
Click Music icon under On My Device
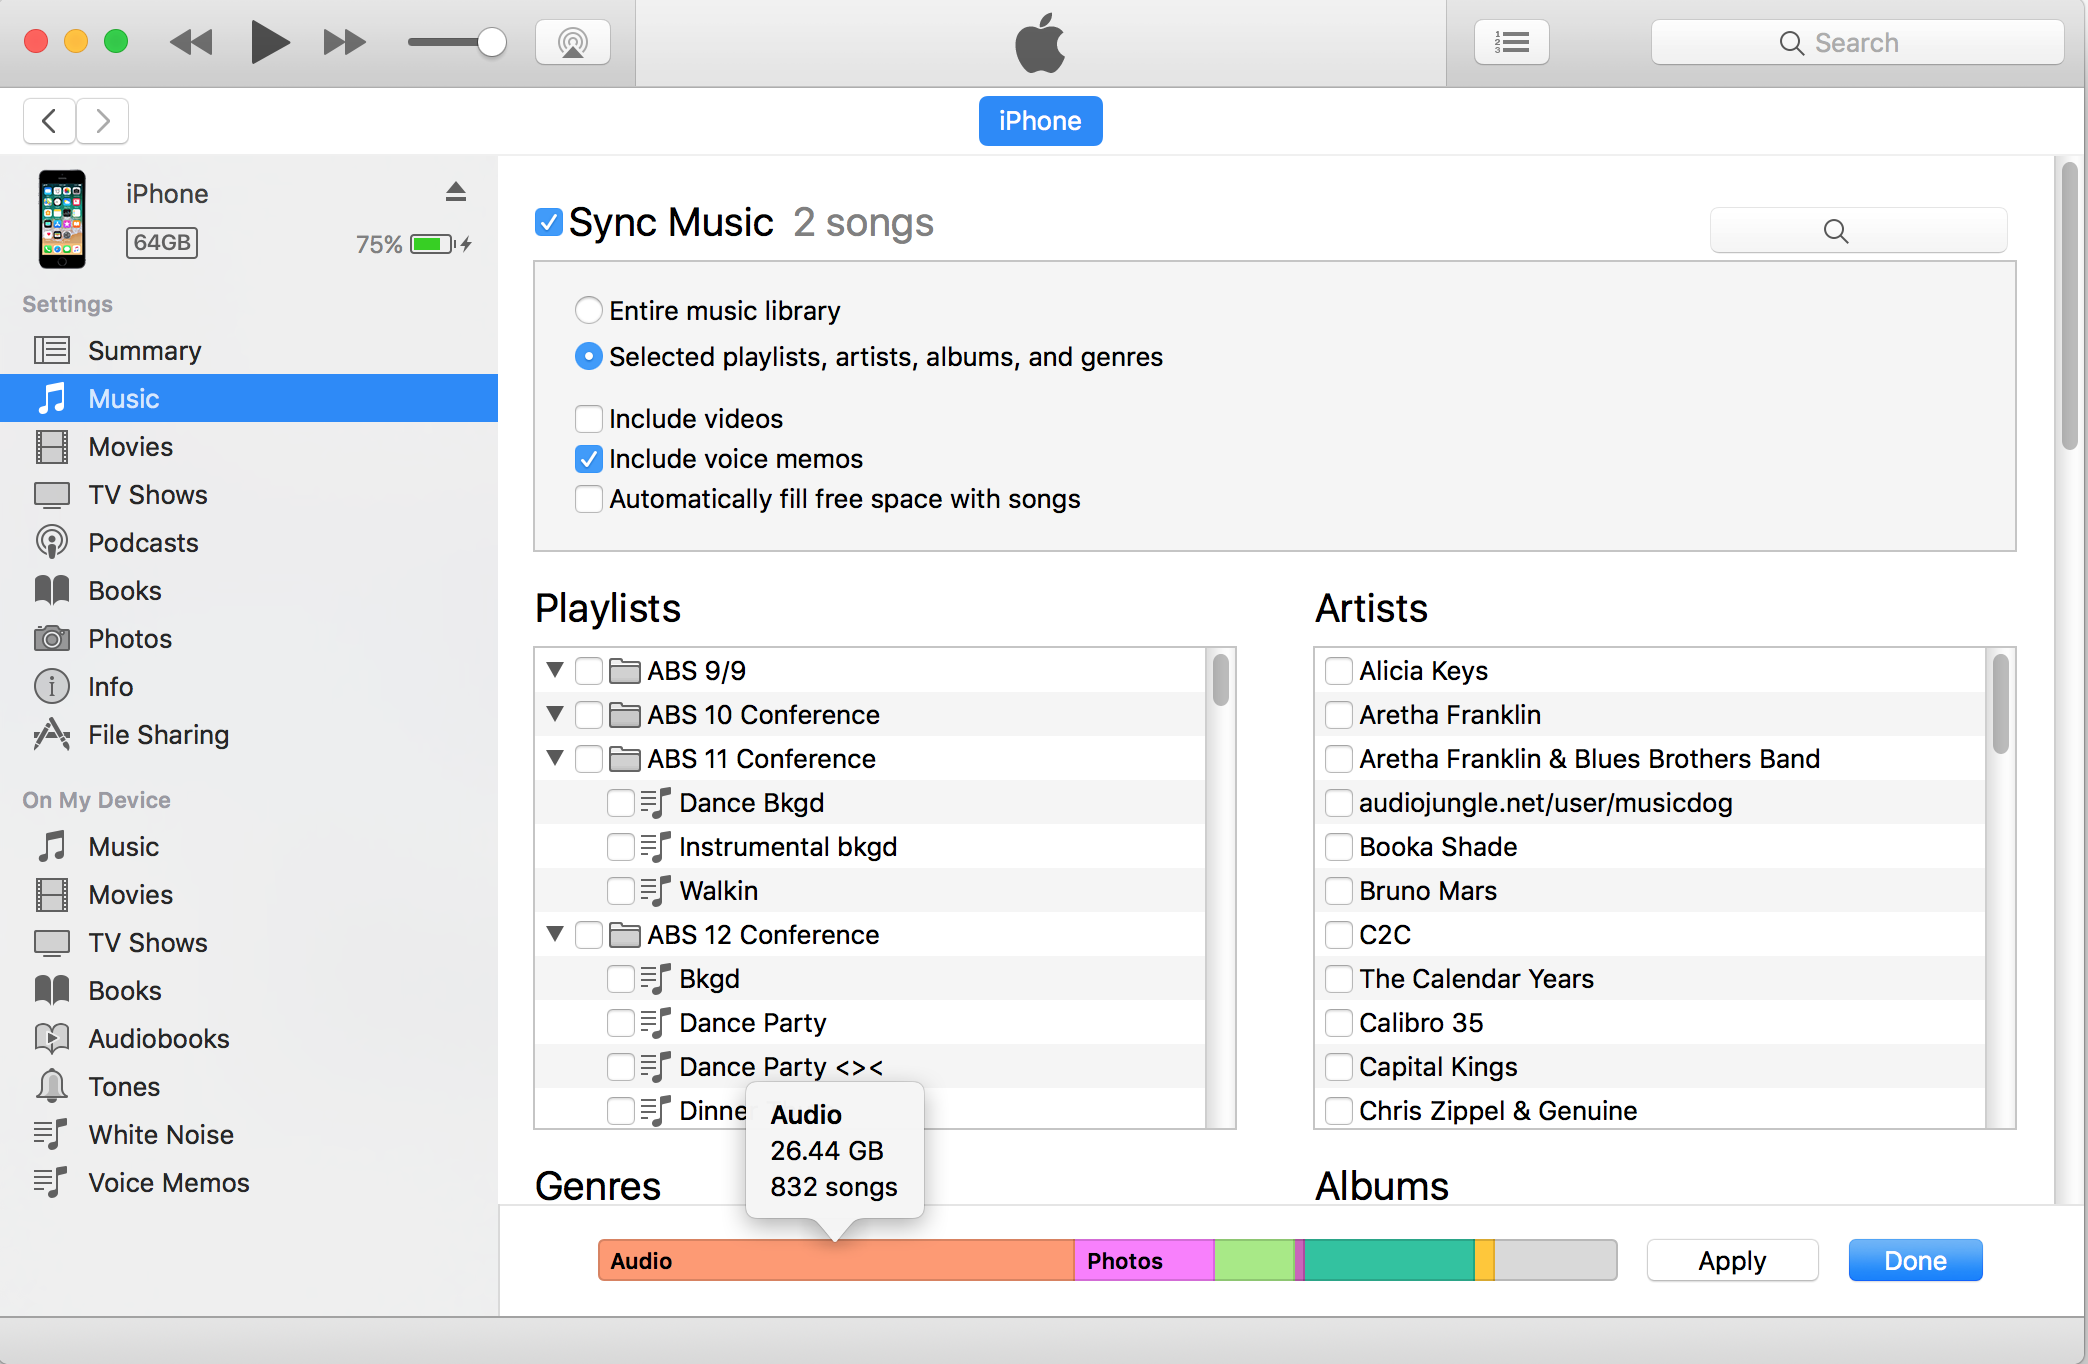(52, 846)
